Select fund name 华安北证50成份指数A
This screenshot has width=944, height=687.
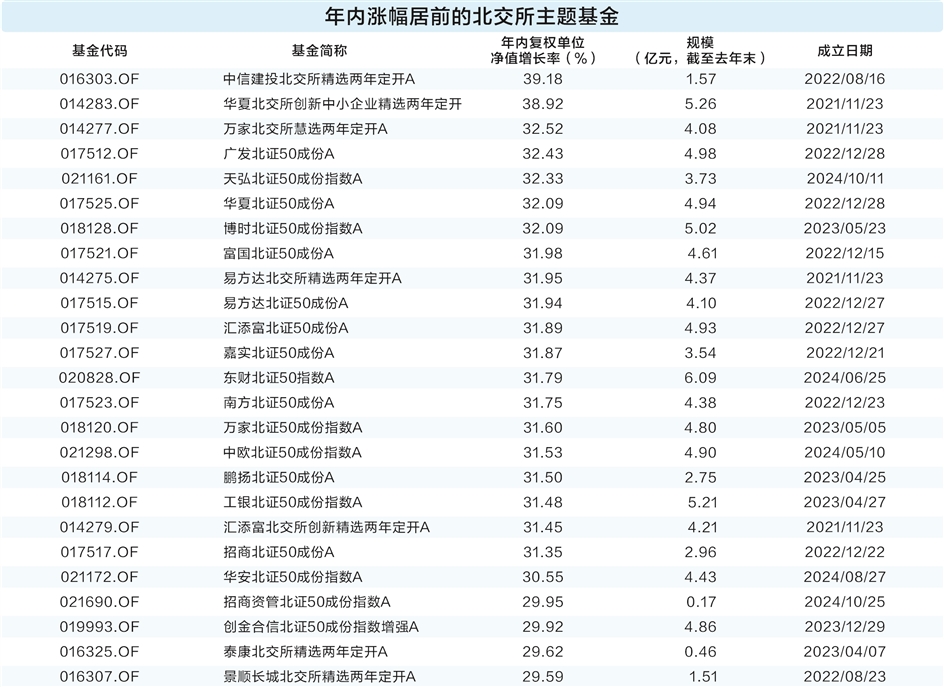pos(293,577)
